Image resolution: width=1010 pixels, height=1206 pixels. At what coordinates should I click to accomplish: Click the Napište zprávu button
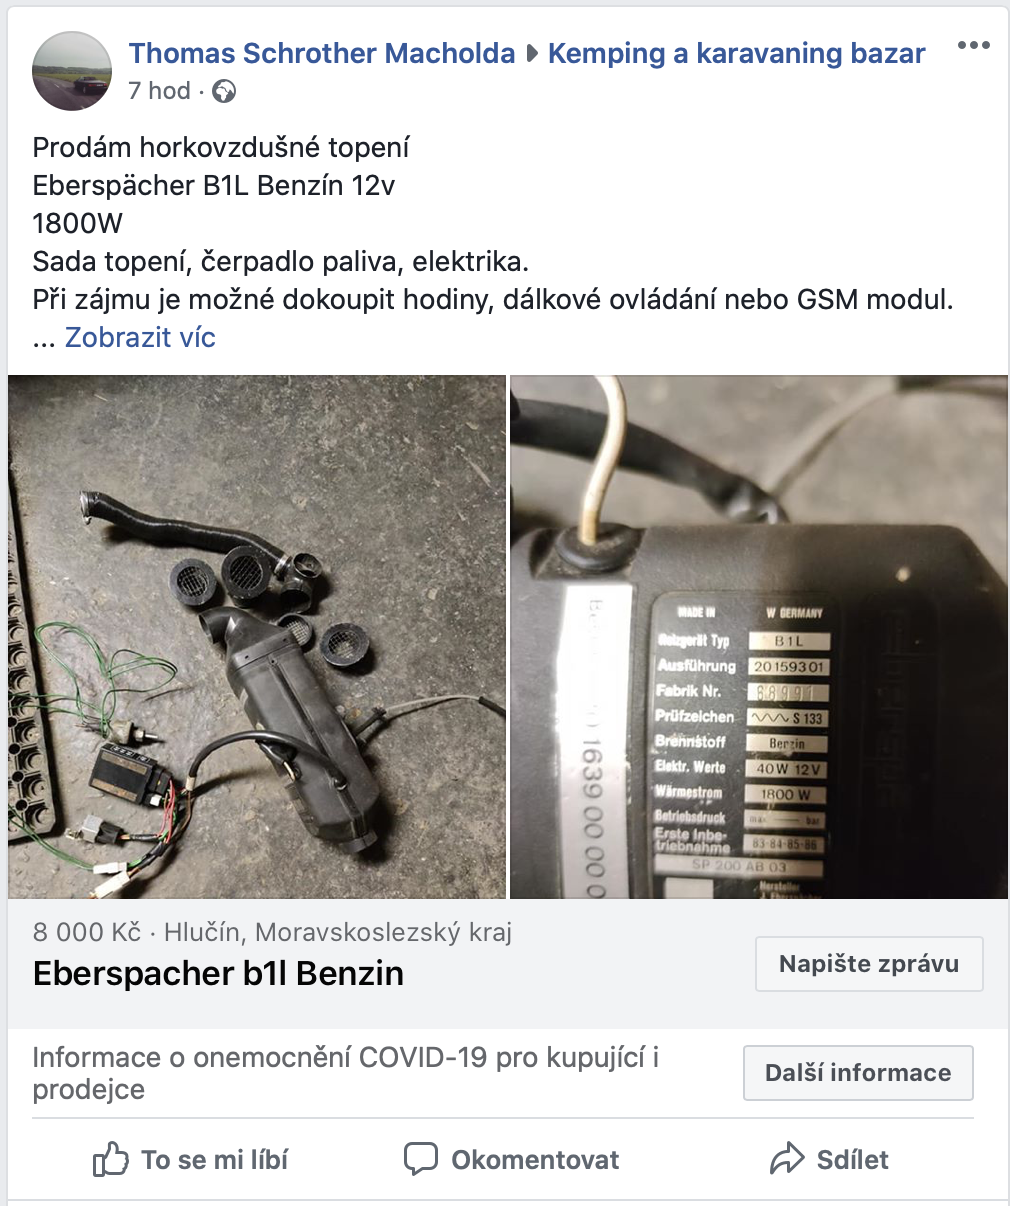click(x=869, y=964)
